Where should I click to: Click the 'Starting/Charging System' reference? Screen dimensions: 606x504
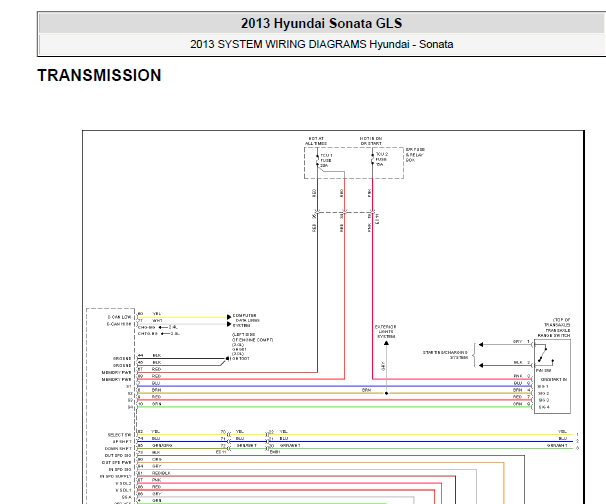point(445,355)
